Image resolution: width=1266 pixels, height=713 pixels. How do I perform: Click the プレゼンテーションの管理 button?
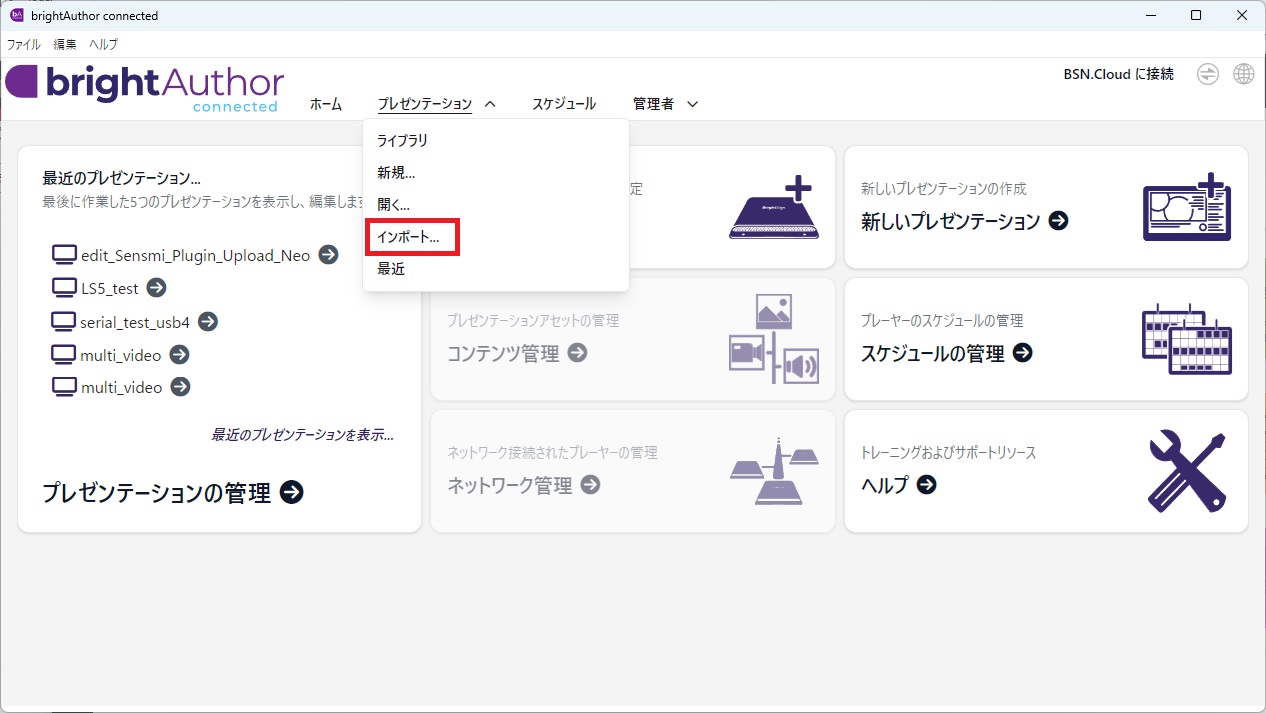coord(172,493)
